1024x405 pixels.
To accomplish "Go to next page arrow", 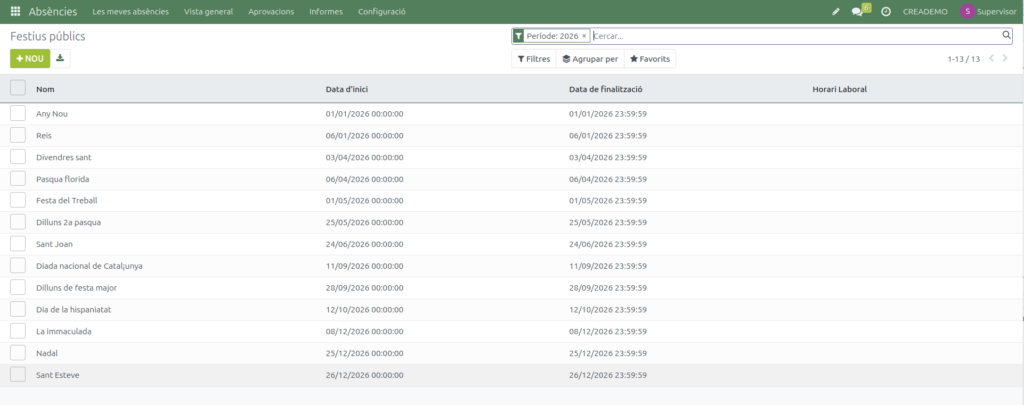I will click(x=1006, y=59).
